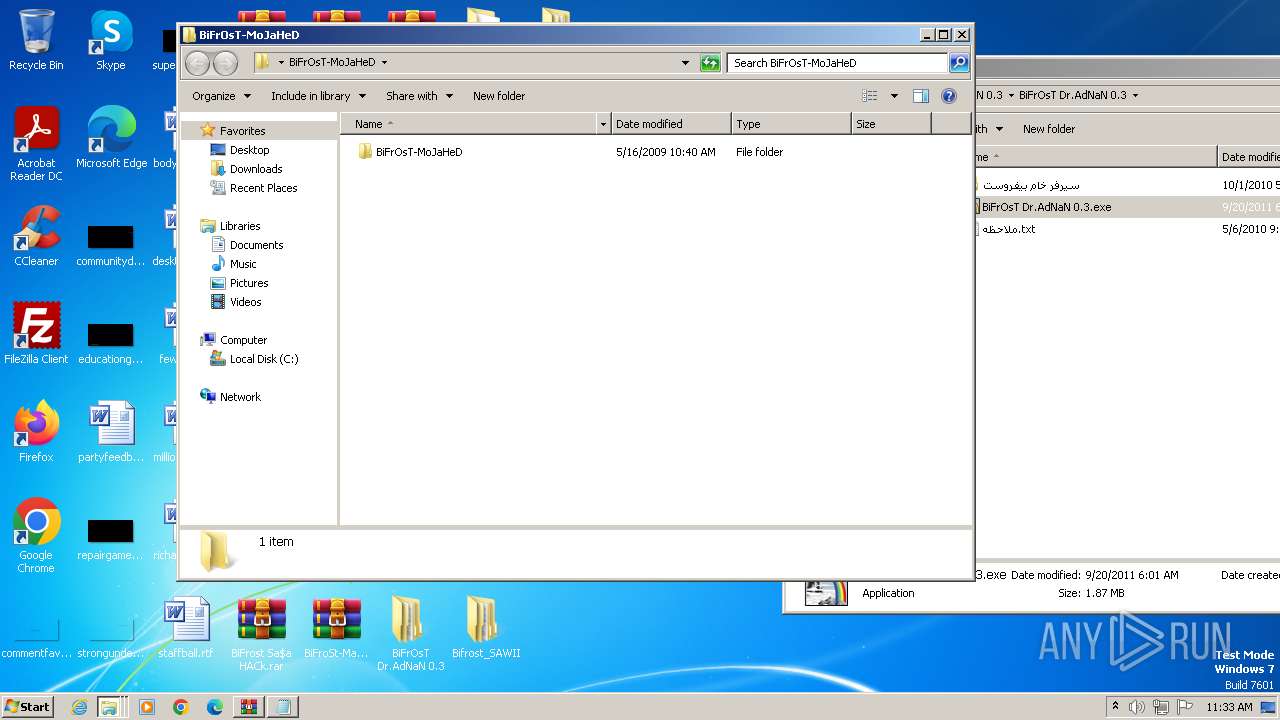Sort by the Size column header
1280x720 pixels.
pyautogui.click(x=891, y=124)
